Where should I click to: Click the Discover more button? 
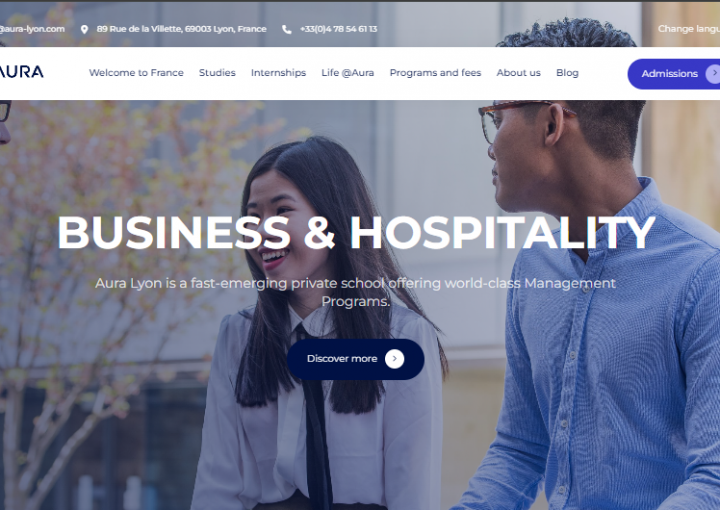pyautogui.click(x=355, y=359)
